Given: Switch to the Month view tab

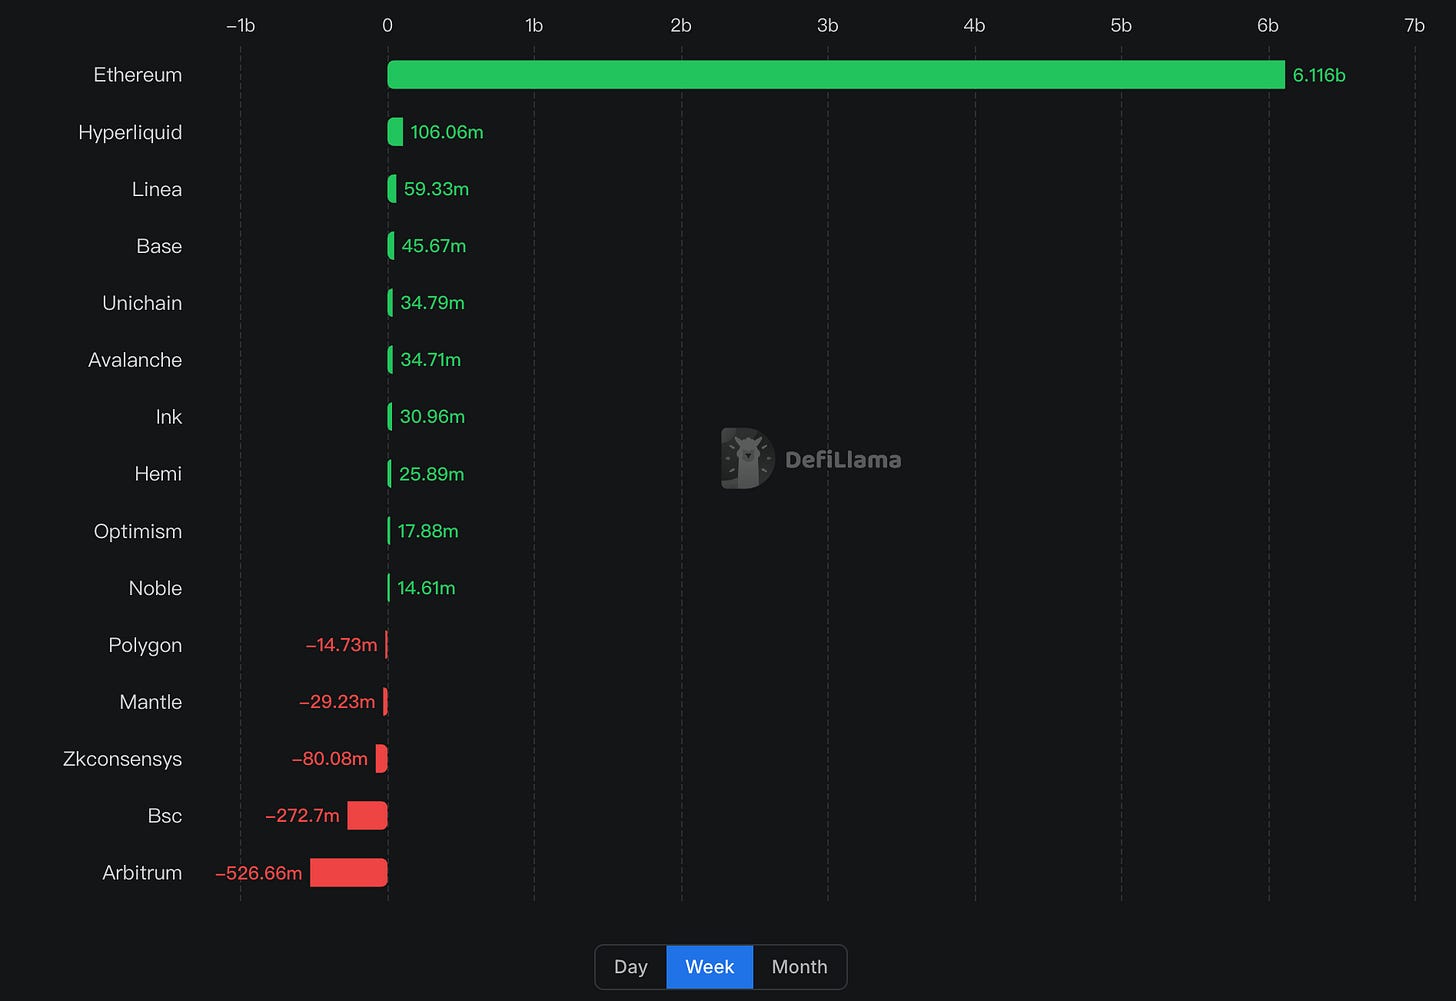Looking at the screenshot, I should pos(799,967).
